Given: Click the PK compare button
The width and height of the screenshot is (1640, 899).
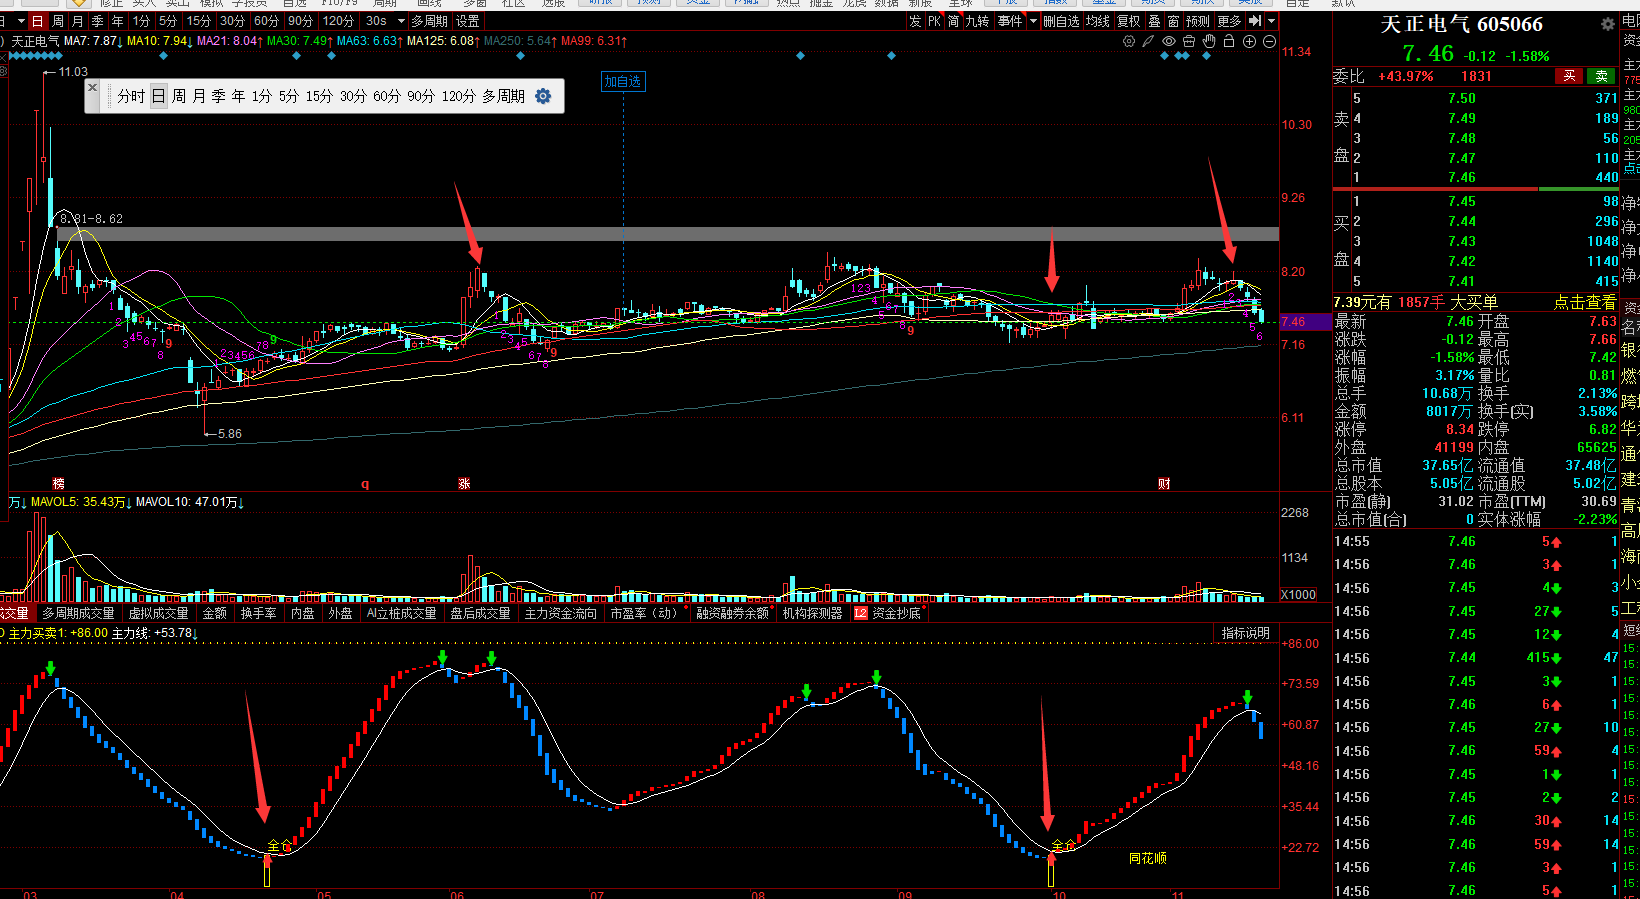Looking at the screenshot, I should click(x=934, y=21).
